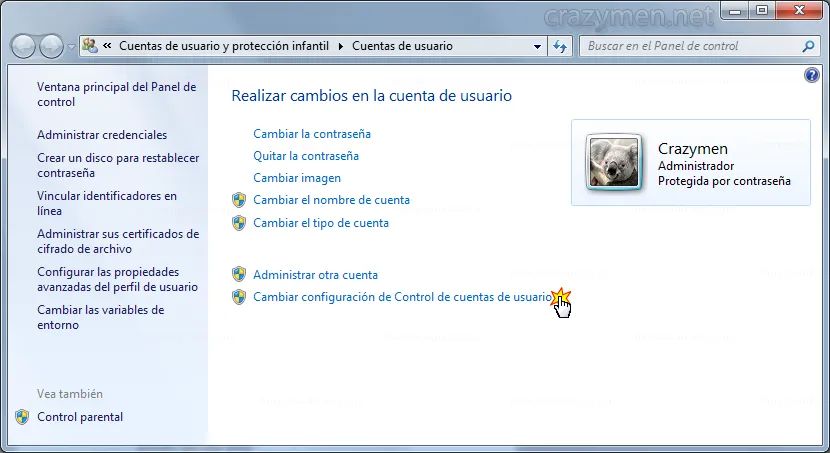Viewport: 830px width, 453px height.
Task: Select 'Cuentas de usuario' breadcrumb segment
Action: pos(402,46)
